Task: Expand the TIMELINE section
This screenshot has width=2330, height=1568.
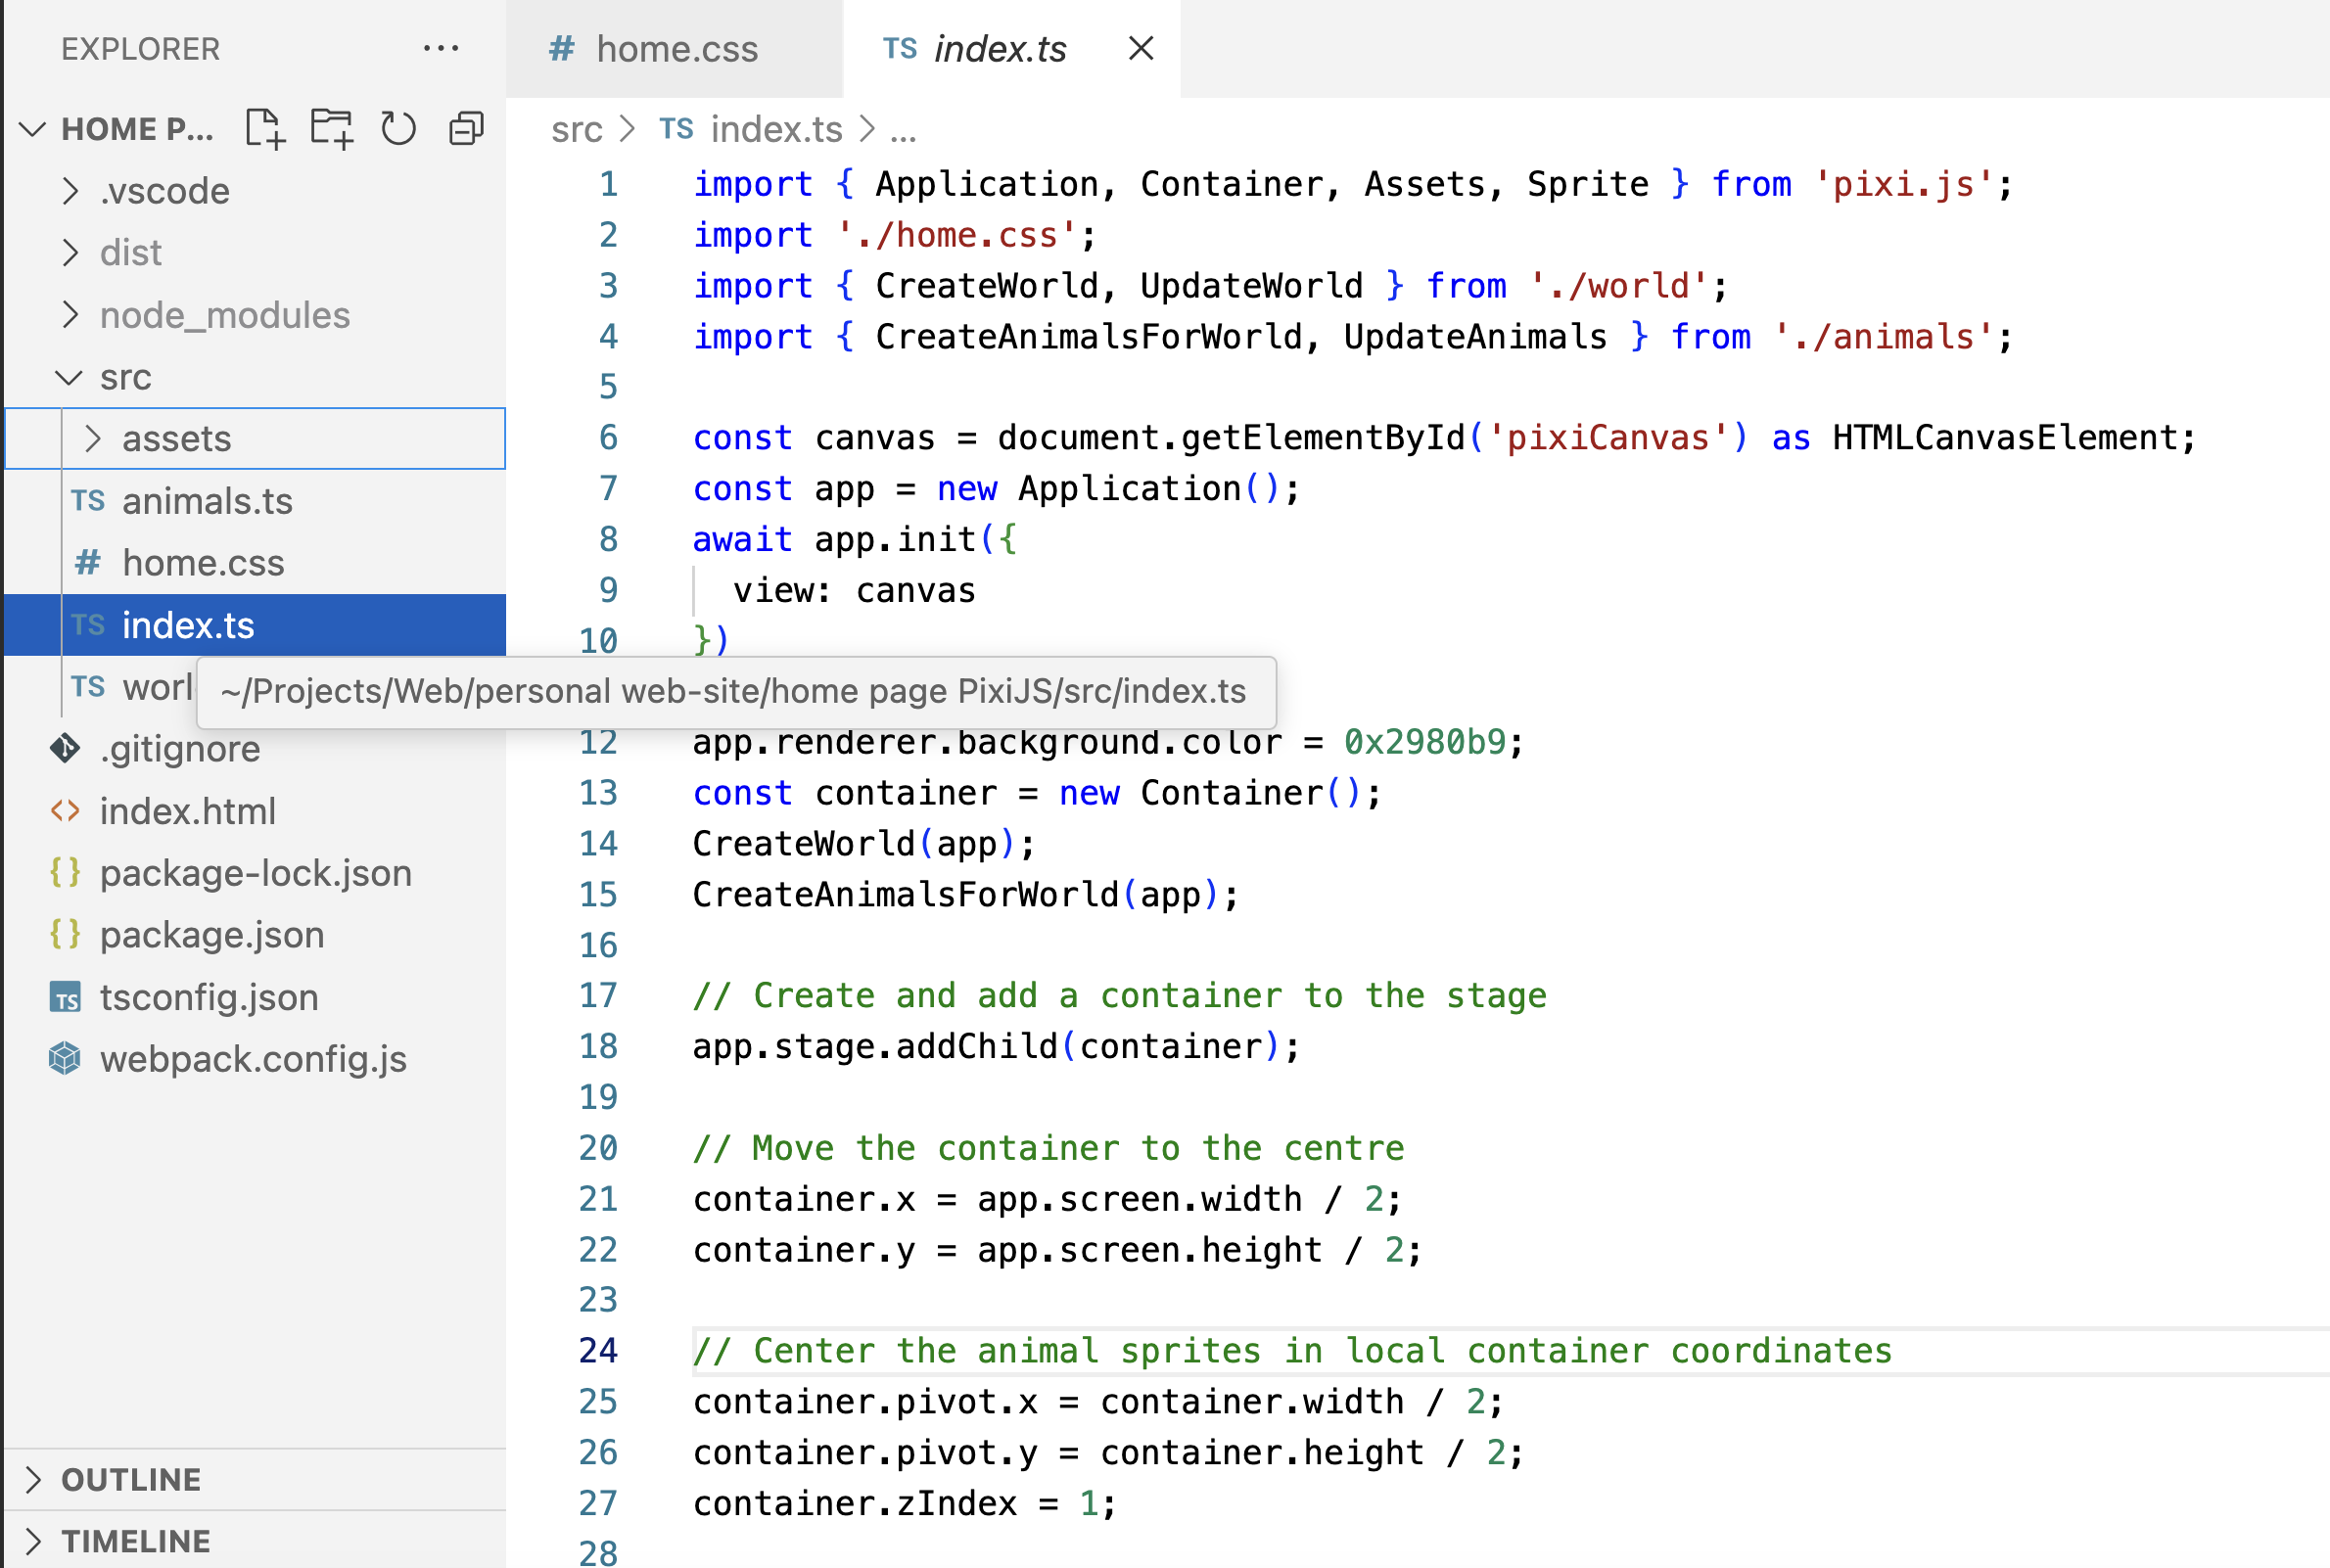Action: point(135,1541)
